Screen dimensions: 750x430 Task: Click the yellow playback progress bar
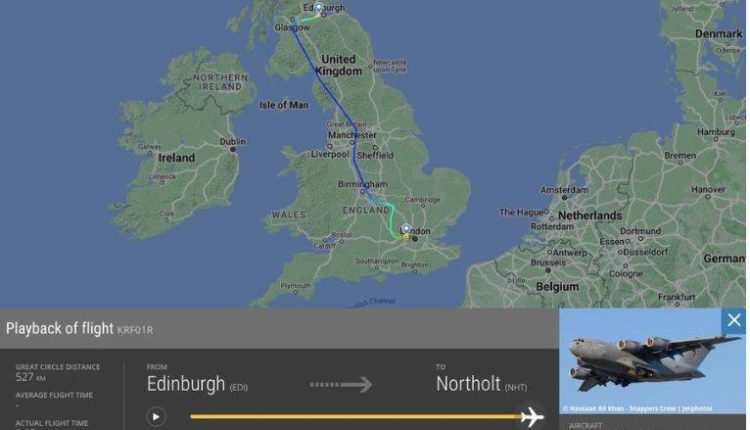(x=355, y=417)
